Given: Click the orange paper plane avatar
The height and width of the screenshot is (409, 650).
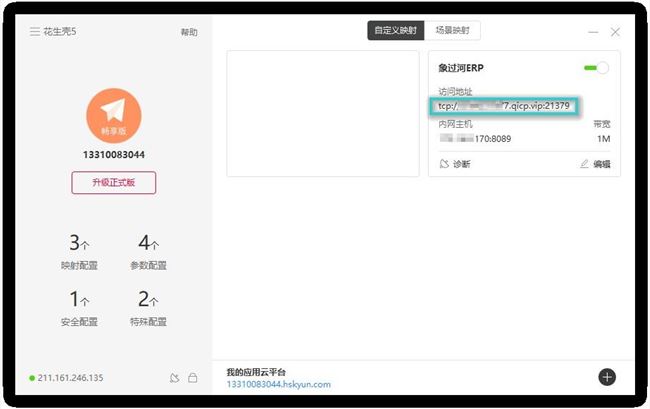Looking at the screenshot, I should pos(114,116).
